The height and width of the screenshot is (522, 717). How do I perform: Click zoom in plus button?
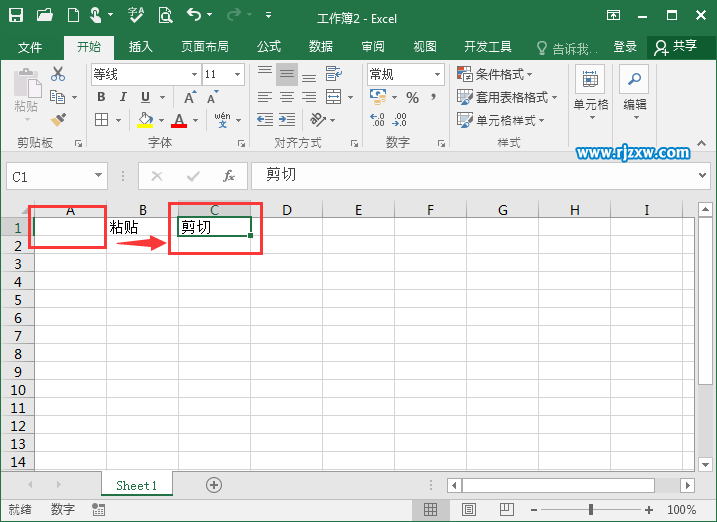(649, 510)
